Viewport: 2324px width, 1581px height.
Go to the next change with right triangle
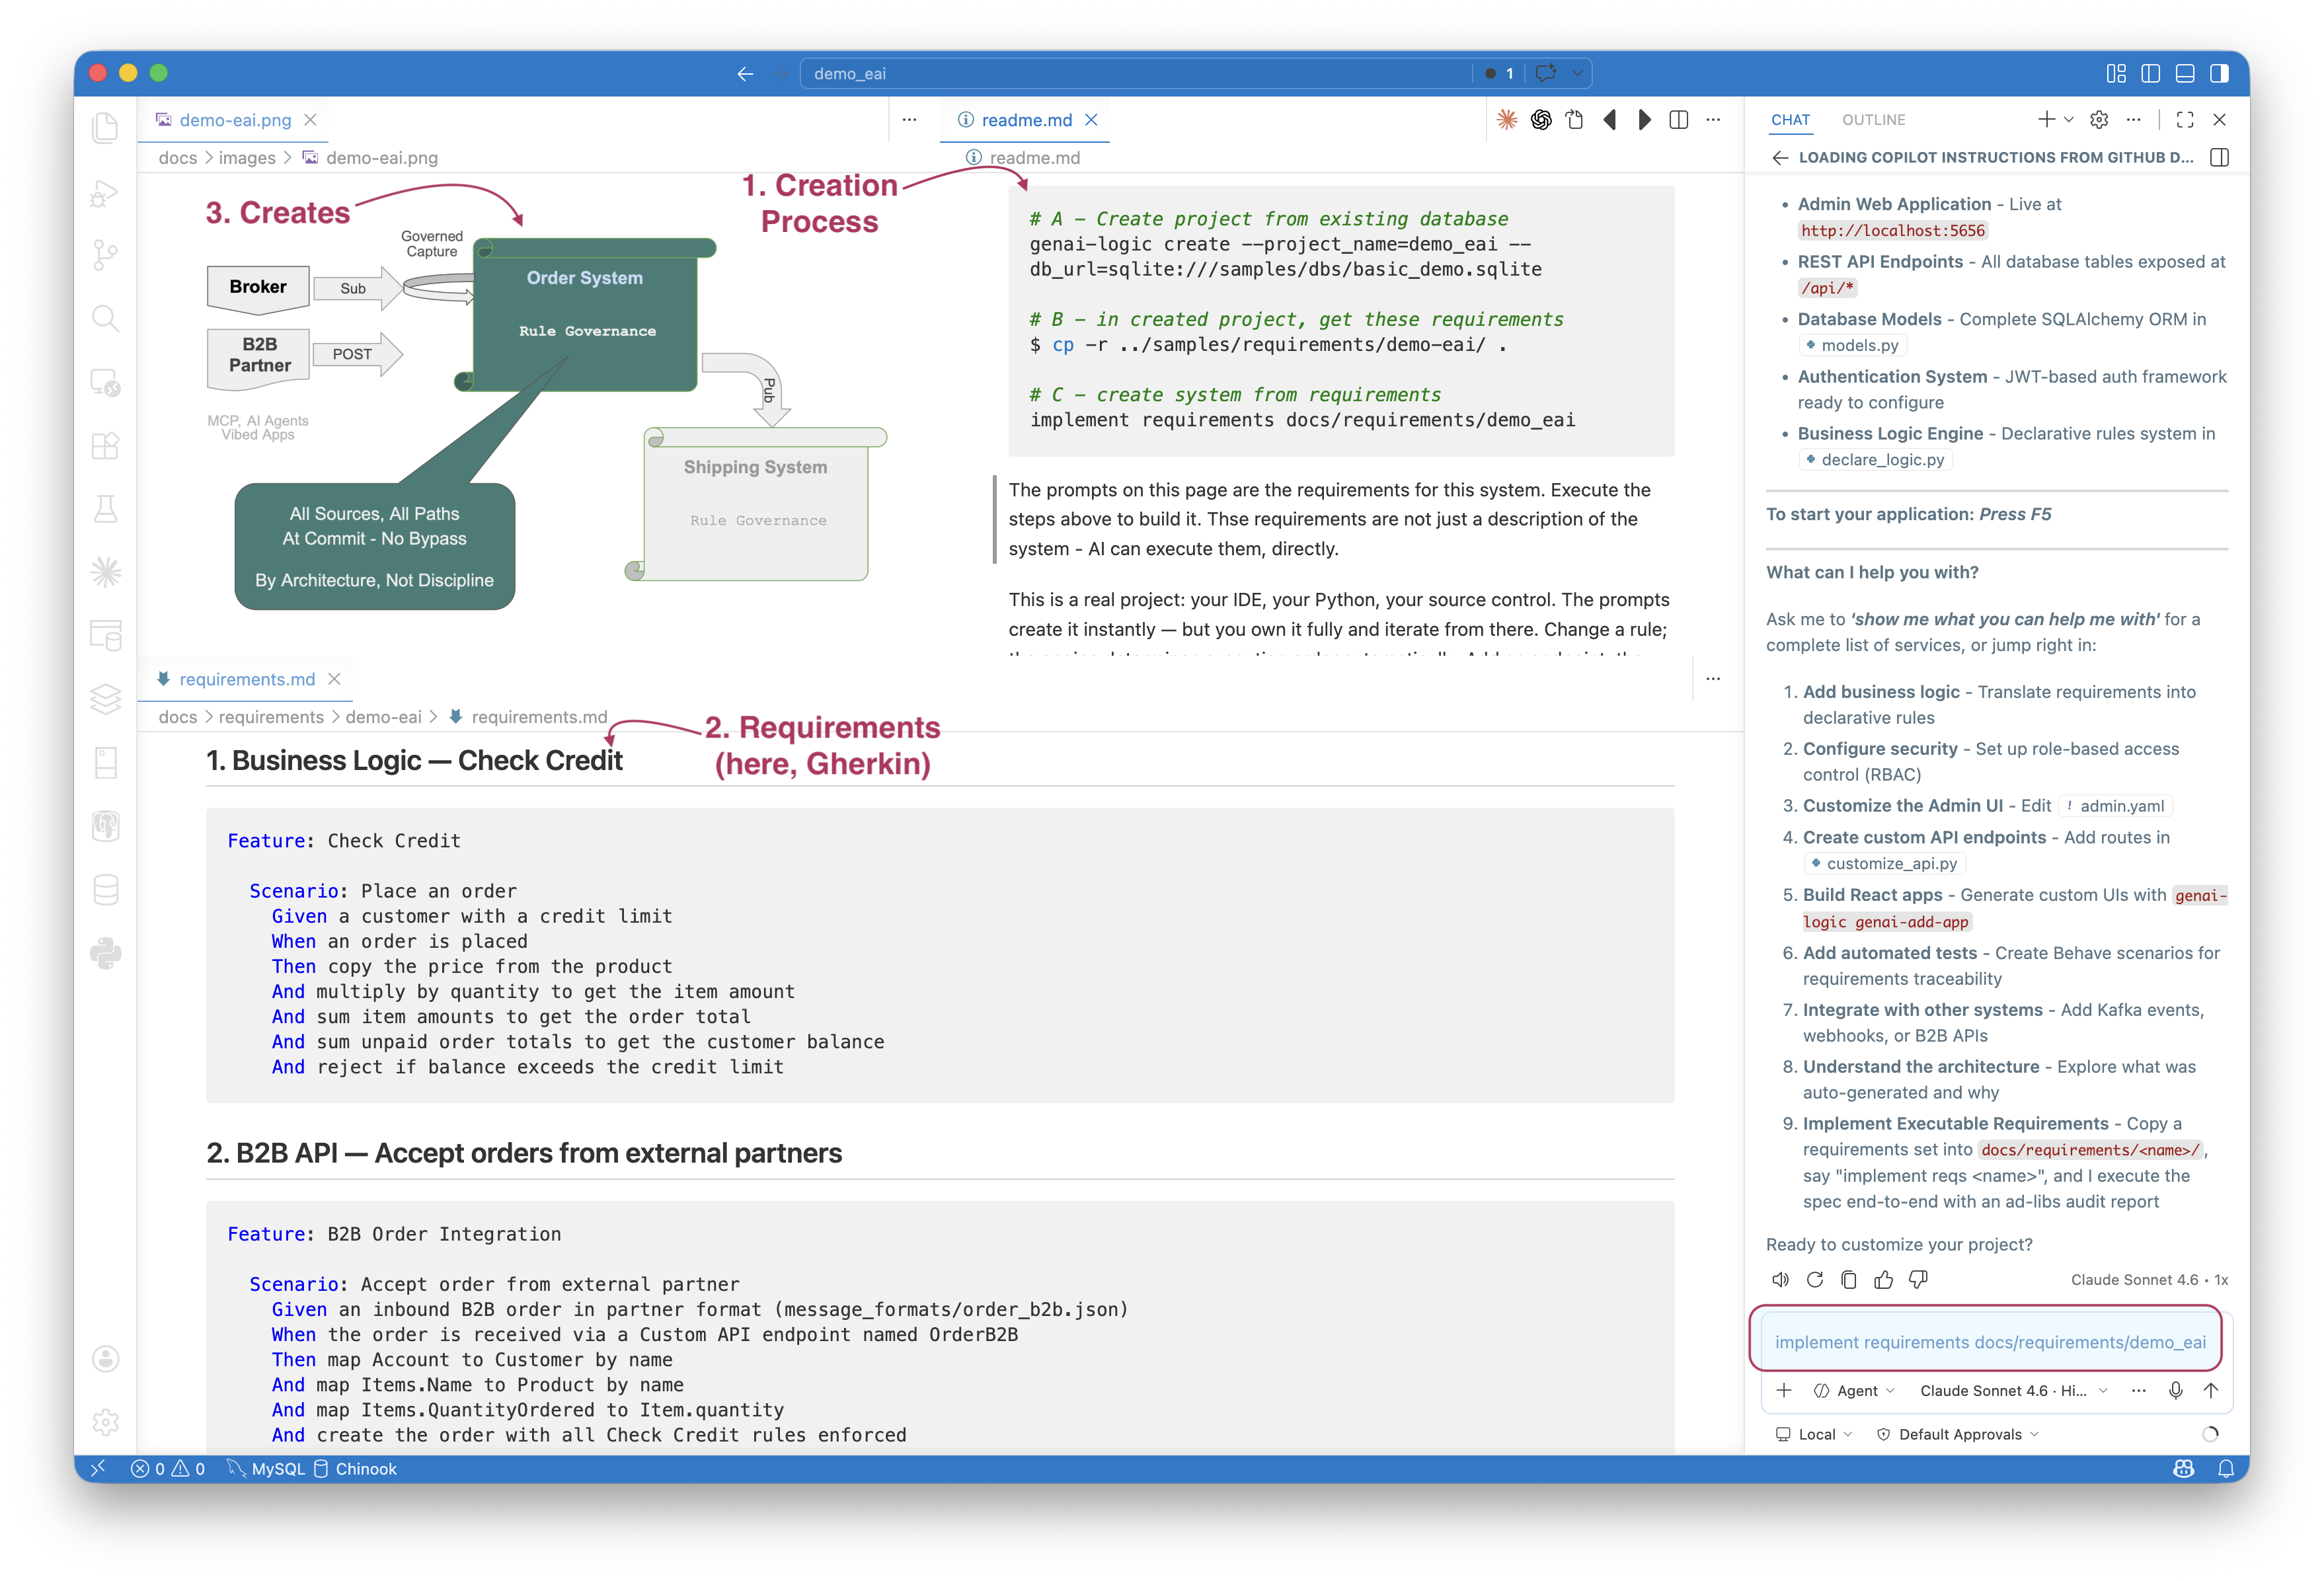click(1644, 120)
